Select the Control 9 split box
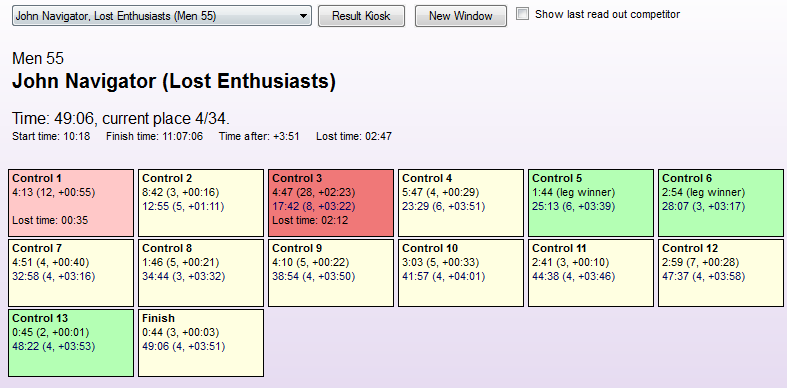 tap(331, 273)
